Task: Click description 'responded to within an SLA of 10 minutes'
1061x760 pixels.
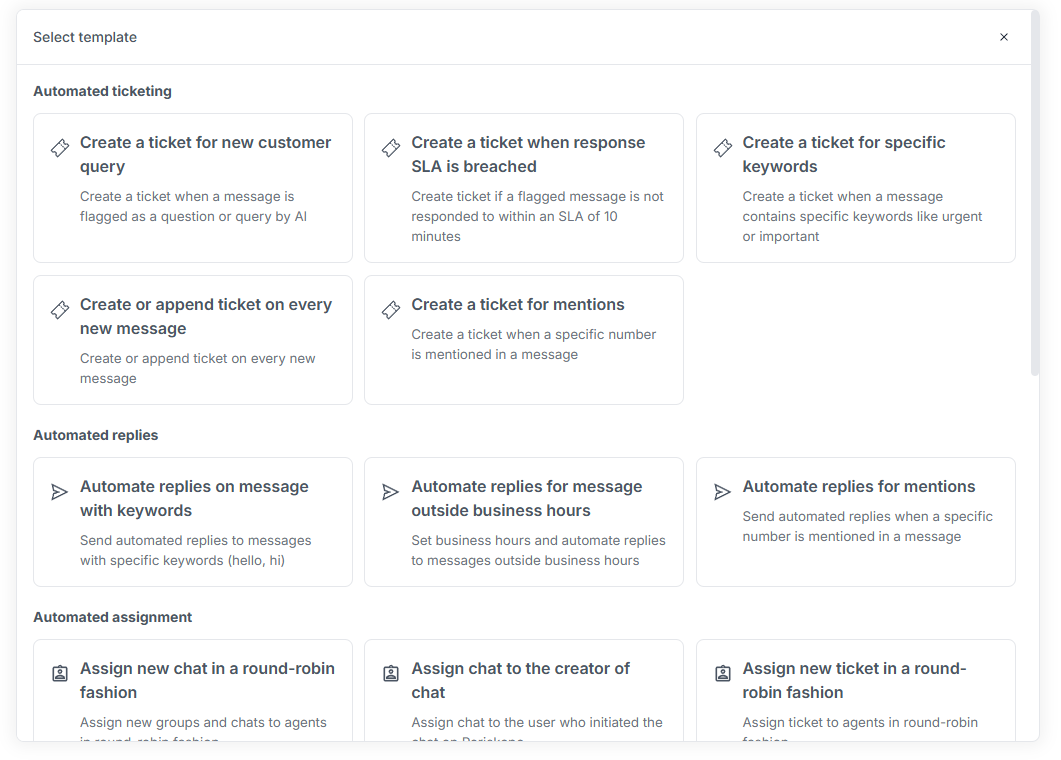Action: pyautogui.click(x=514, y=226)
